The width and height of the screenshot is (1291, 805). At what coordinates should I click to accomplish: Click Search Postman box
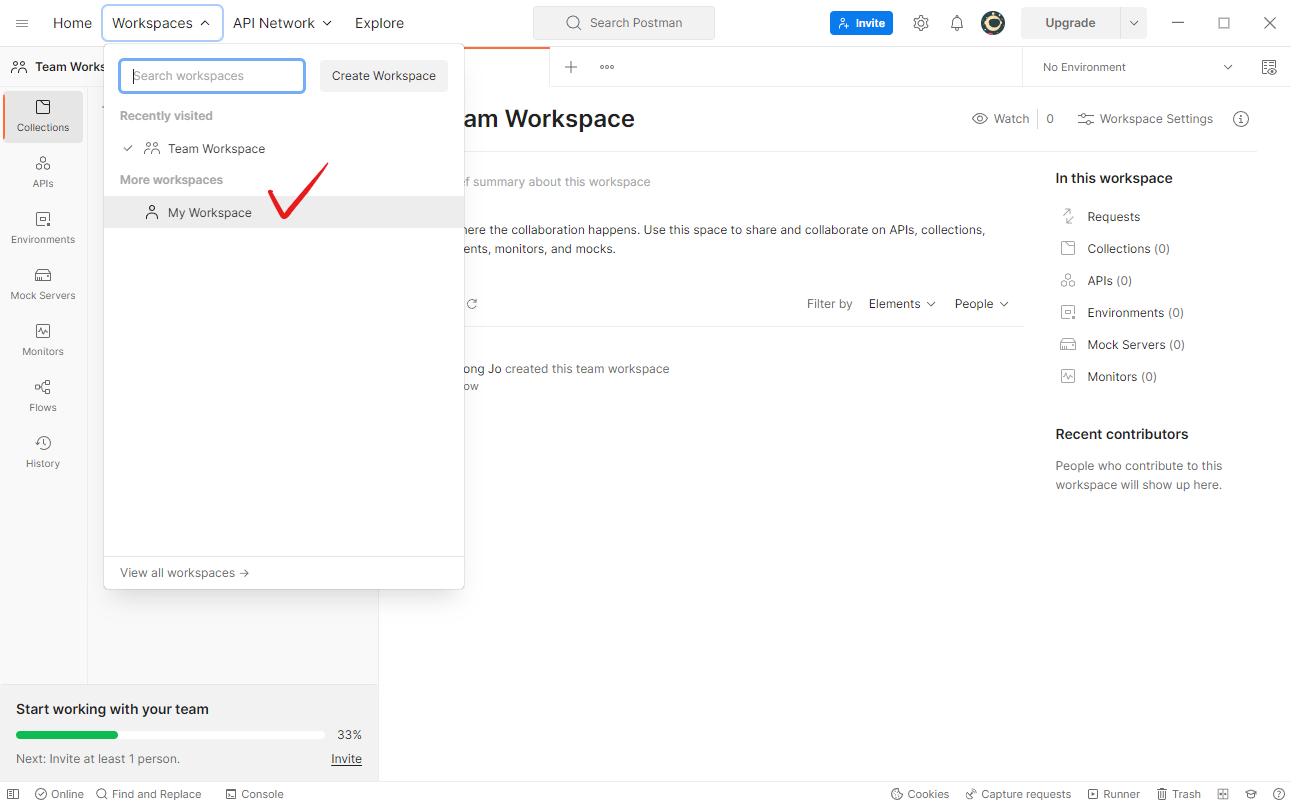[x=624, y=23]
